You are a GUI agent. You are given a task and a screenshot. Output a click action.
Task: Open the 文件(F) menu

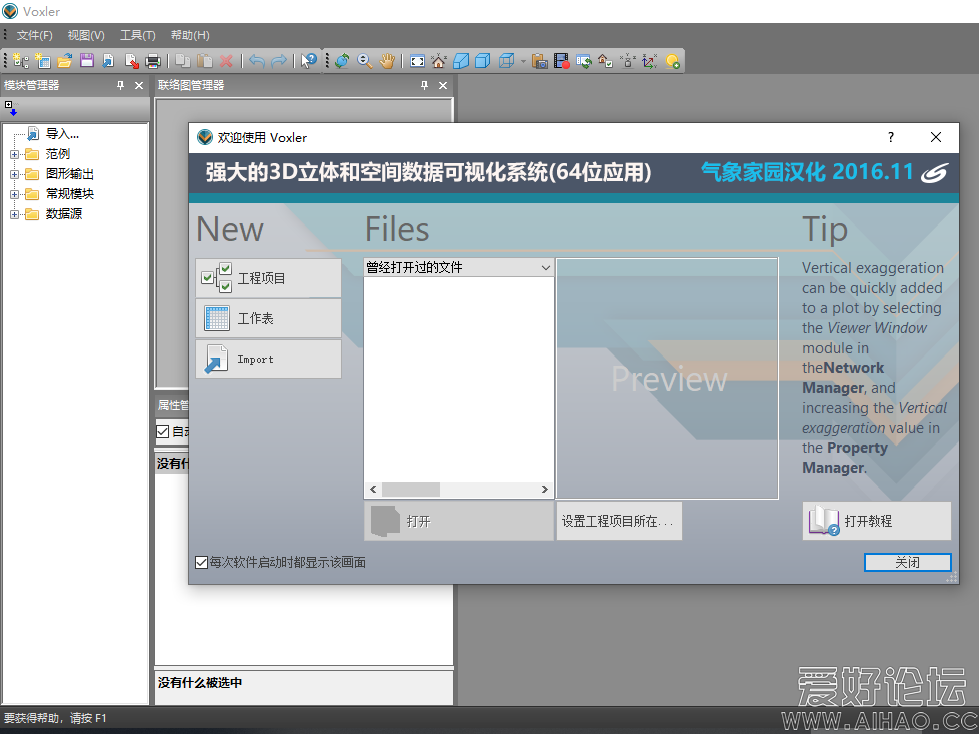(34, 35)
